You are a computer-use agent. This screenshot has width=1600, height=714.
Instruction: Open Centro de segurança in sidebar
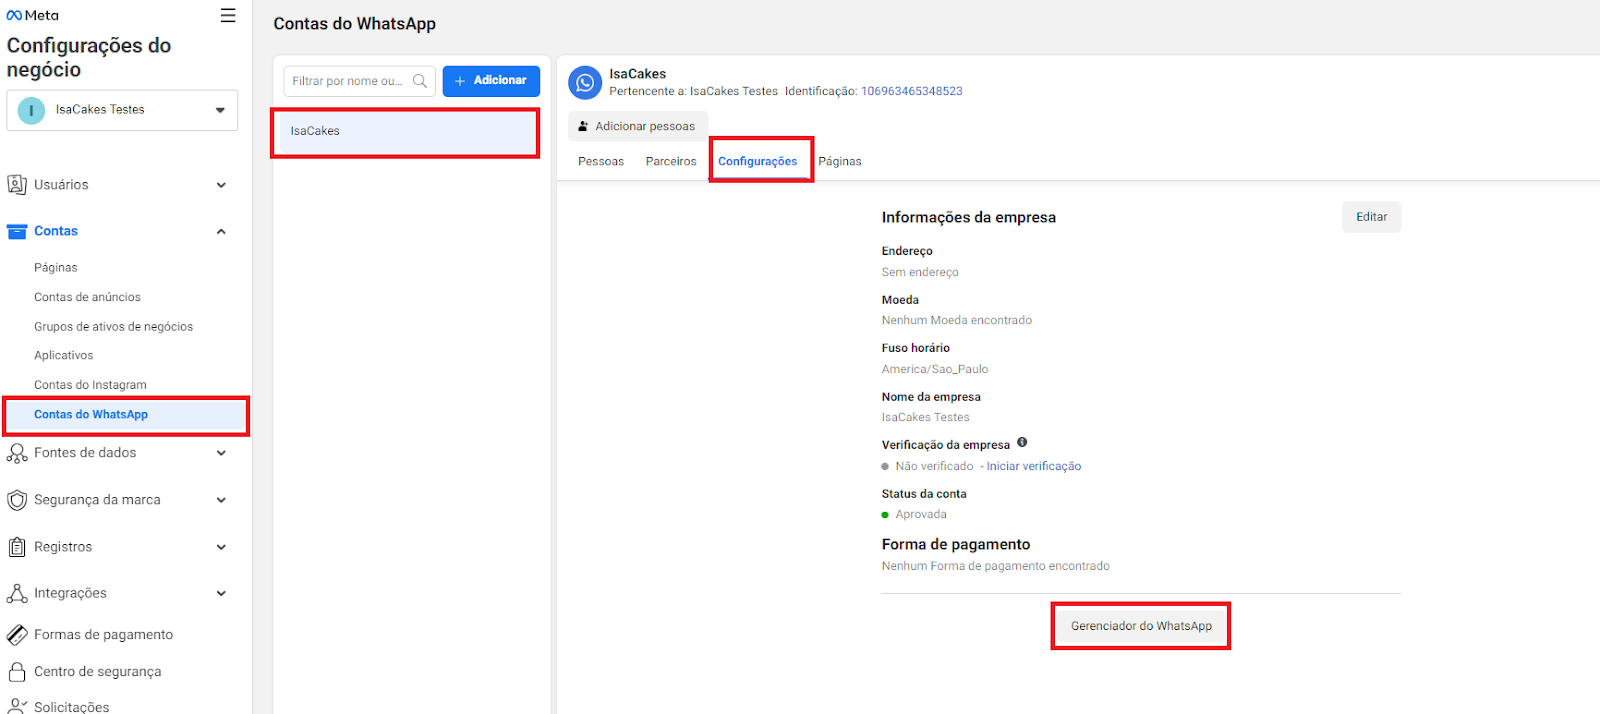coord(97,672)
